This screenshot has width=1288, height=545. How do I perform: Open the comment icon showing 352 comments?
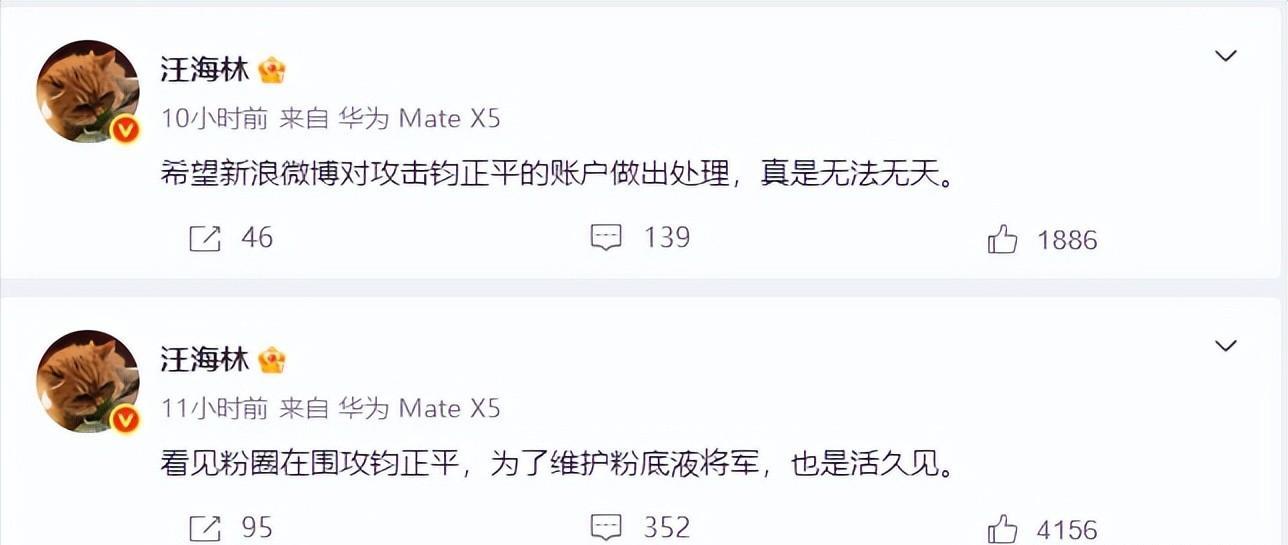click(x=607, y=527)
